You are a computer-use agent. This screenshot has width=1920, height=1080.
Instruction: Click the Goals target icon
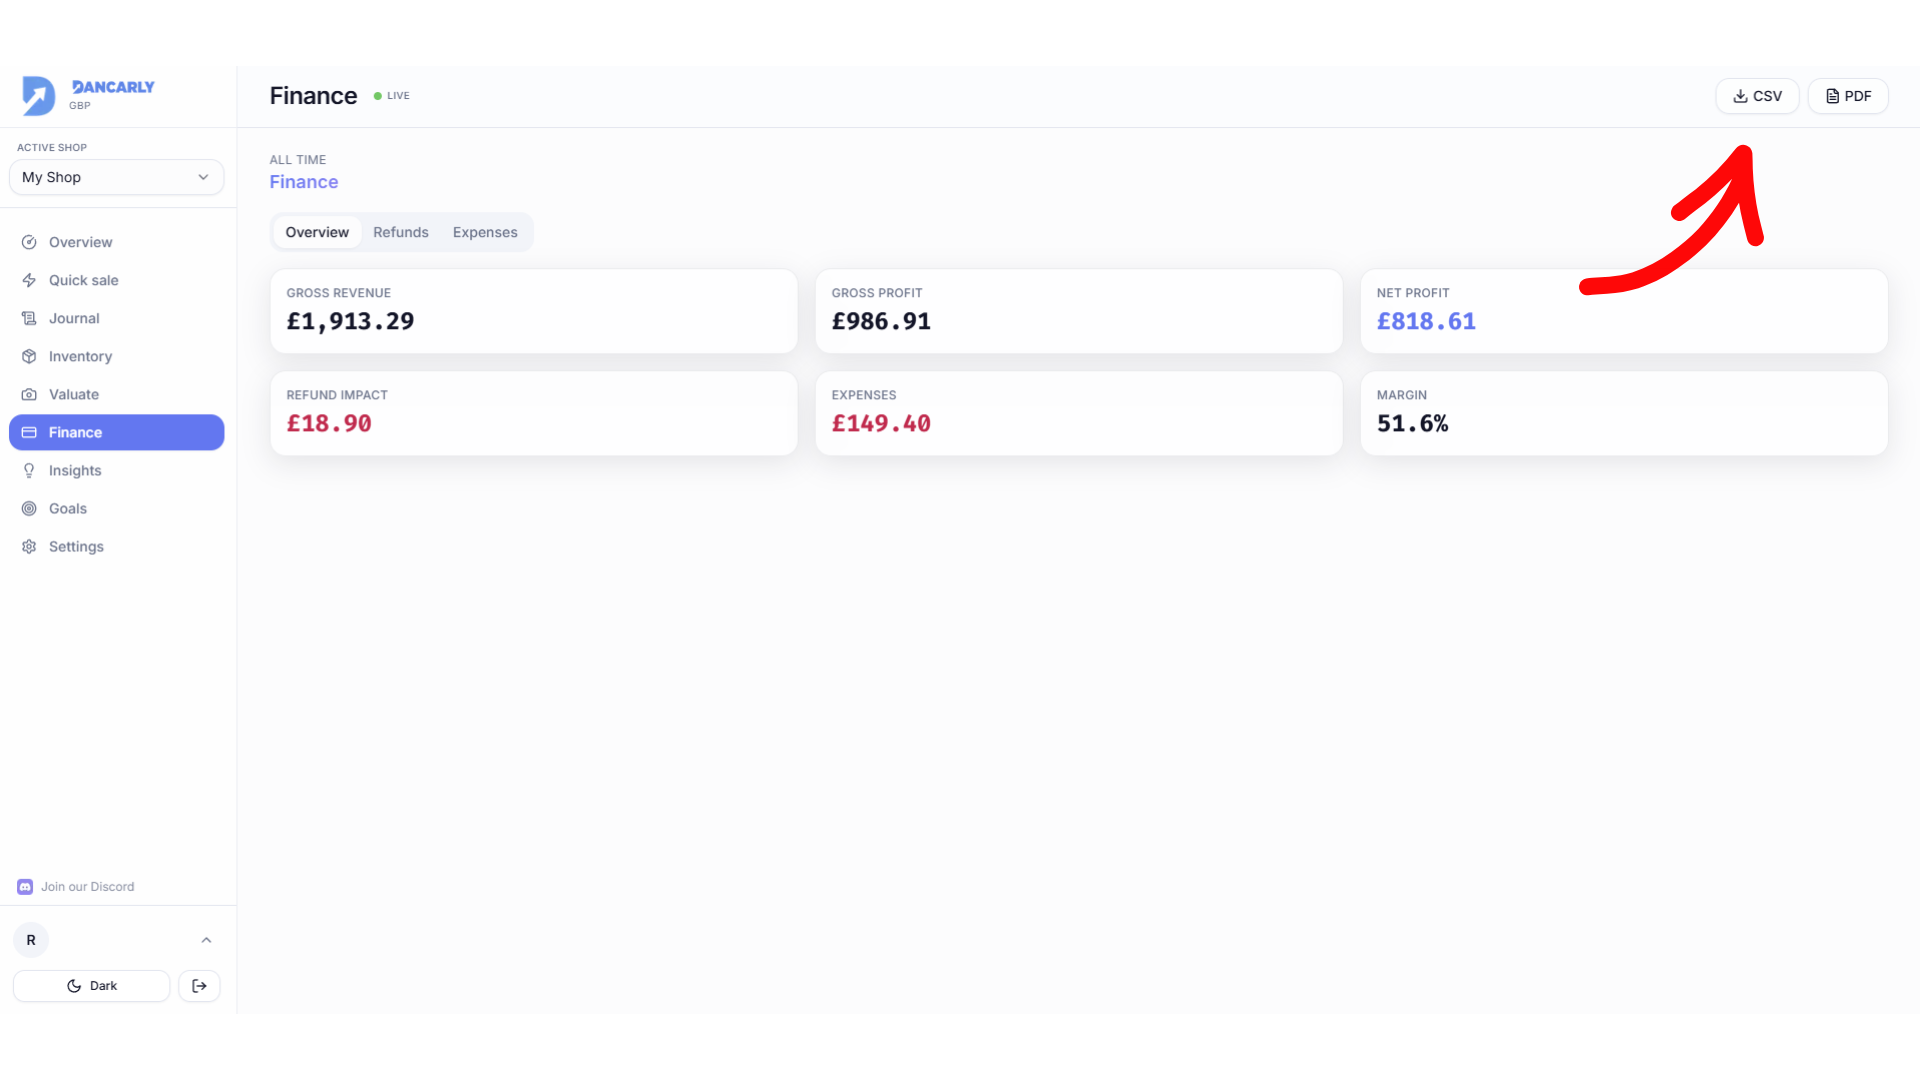[x=29, y=508]
